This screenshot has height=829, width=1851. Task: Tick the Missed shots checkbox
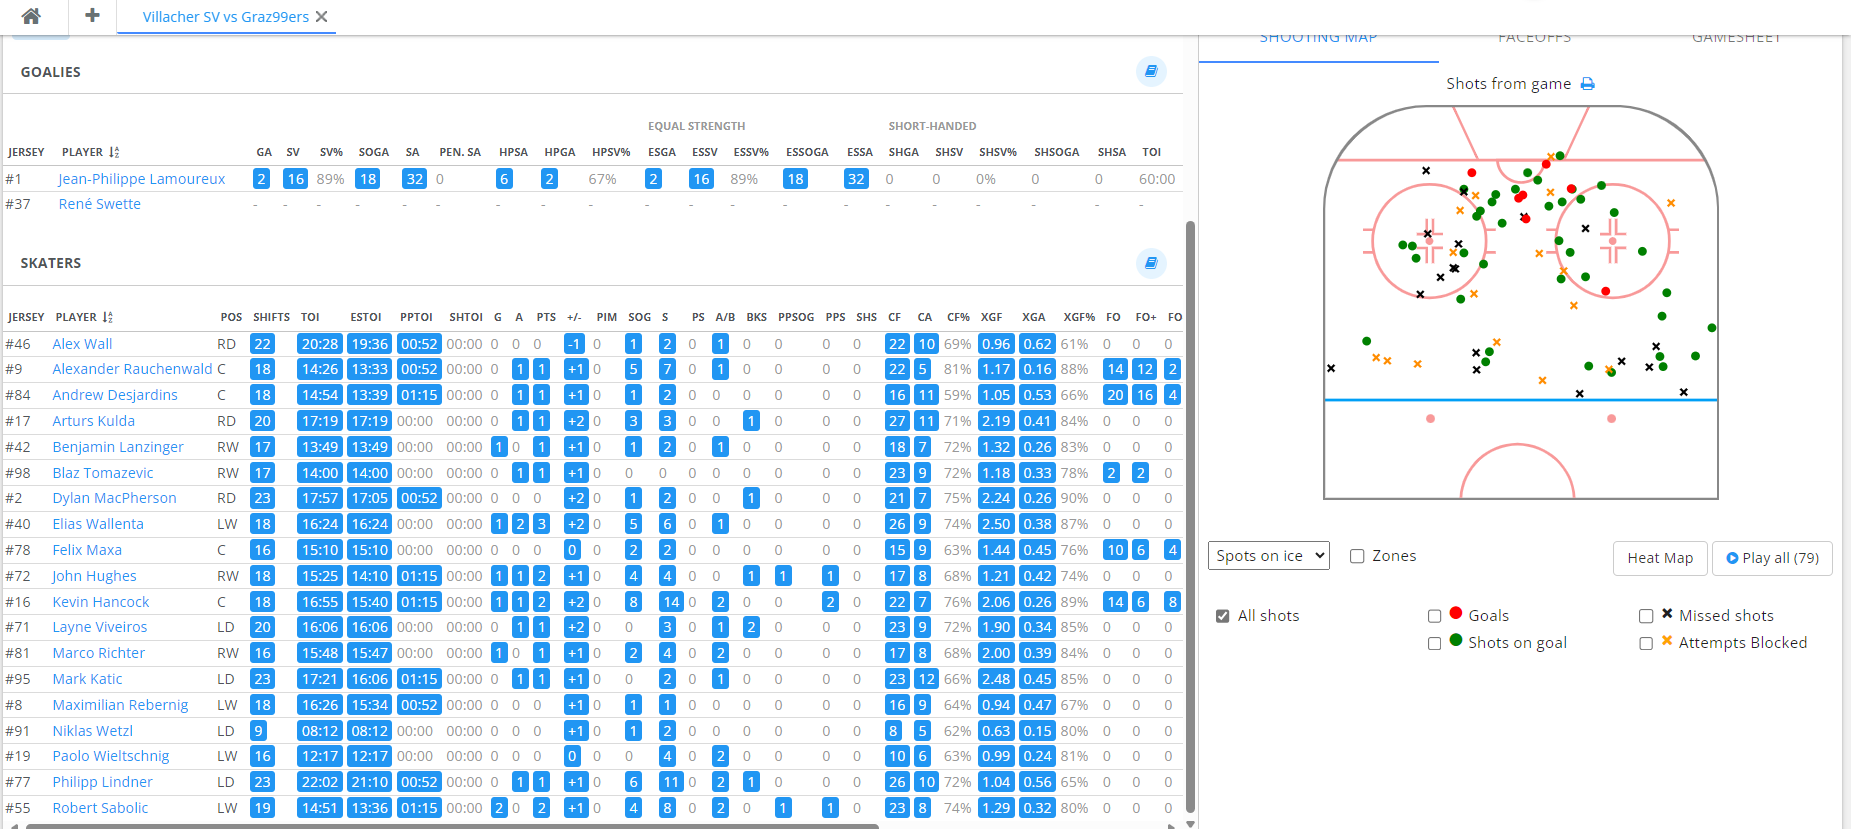tap(1646, 616)
